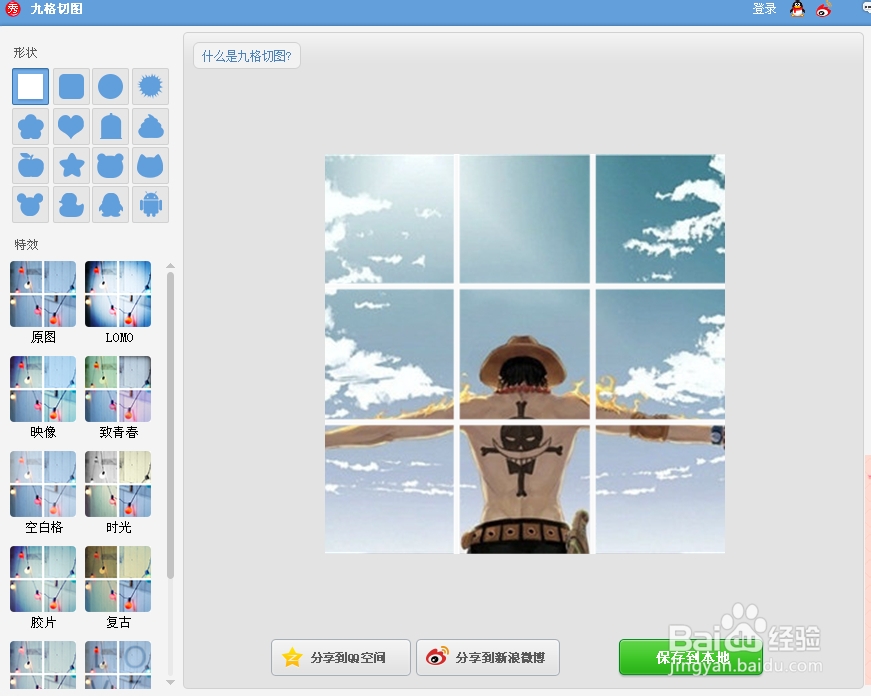Choose the circle shape

(111, 87)
